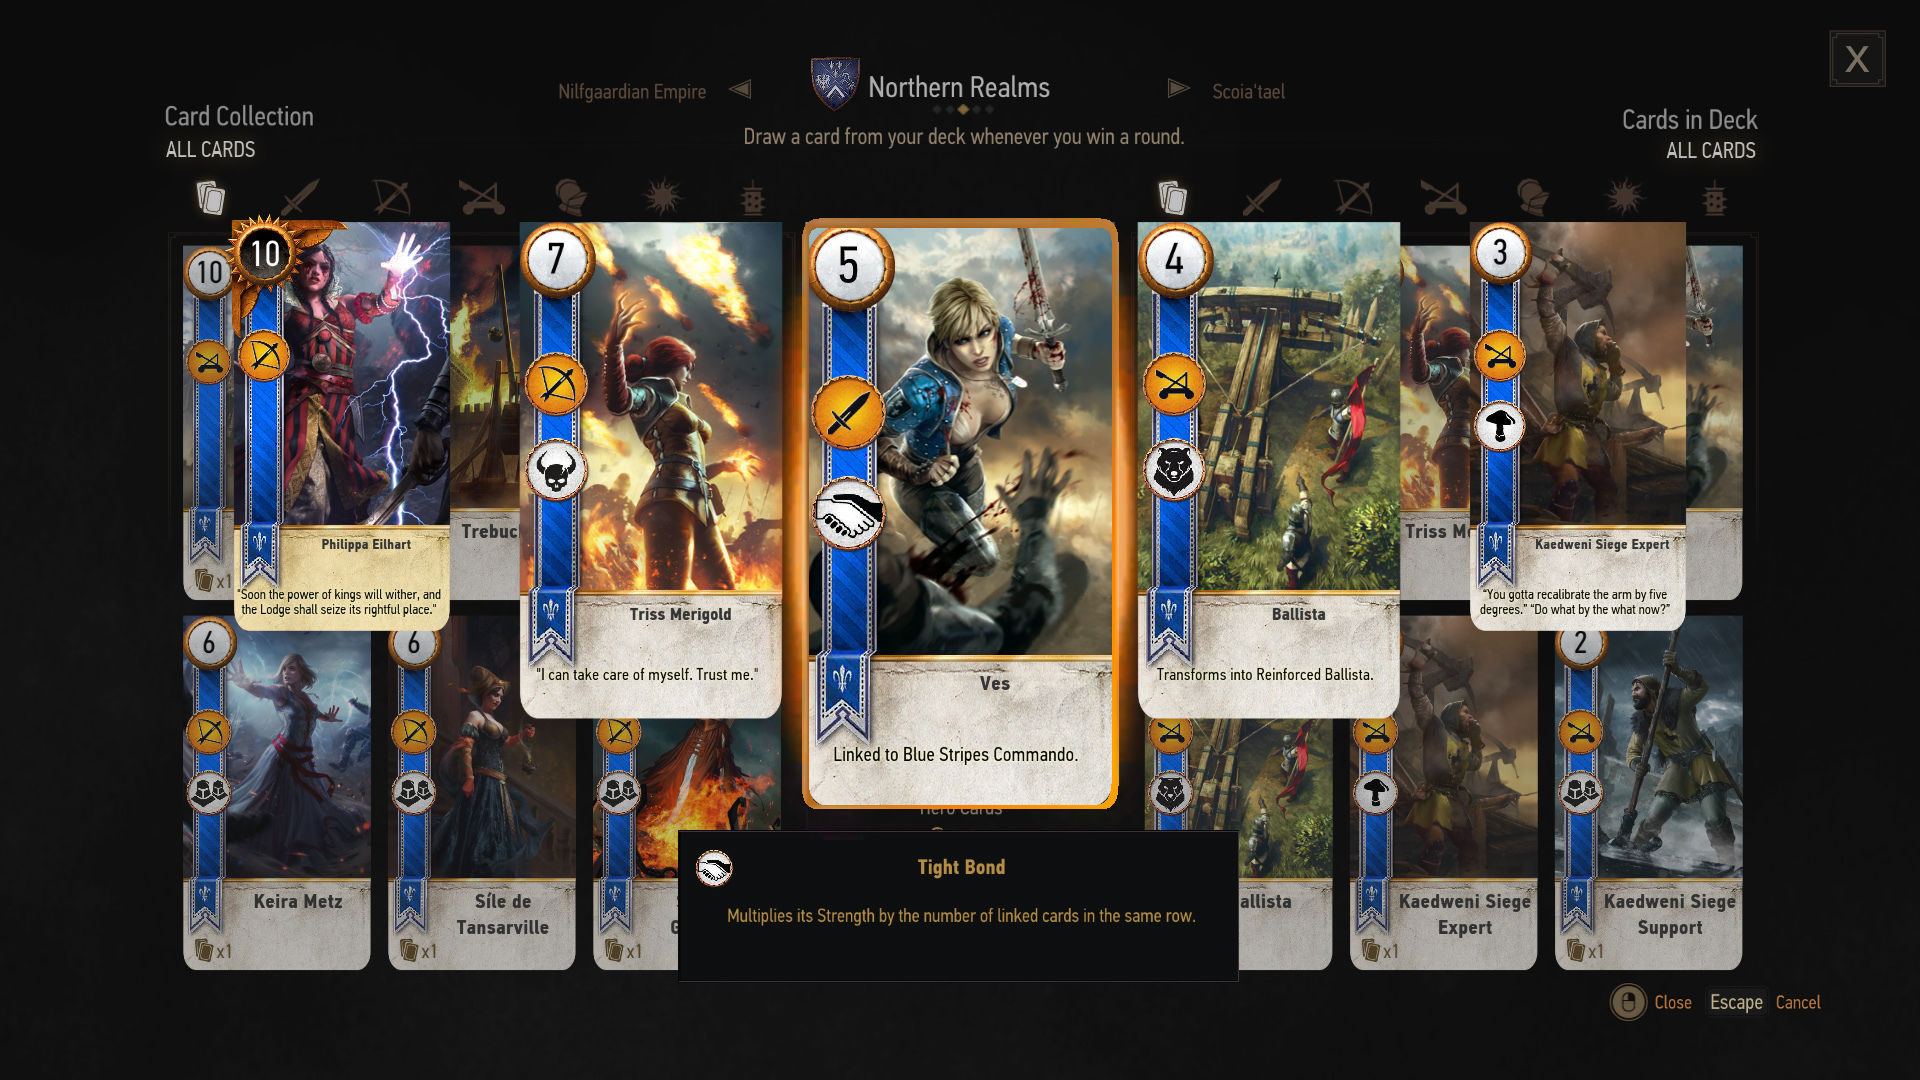Screen dimensions: 1920x1080
Task: Click the Close mouse prompt
Action: tap(1651, 1002)
